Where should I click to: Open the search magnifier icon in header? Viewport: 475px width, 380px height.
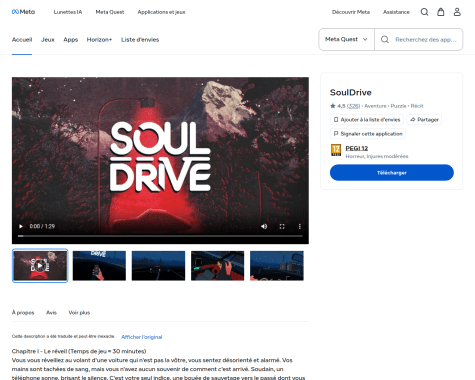pyautogui.click(x=424, y=12)
